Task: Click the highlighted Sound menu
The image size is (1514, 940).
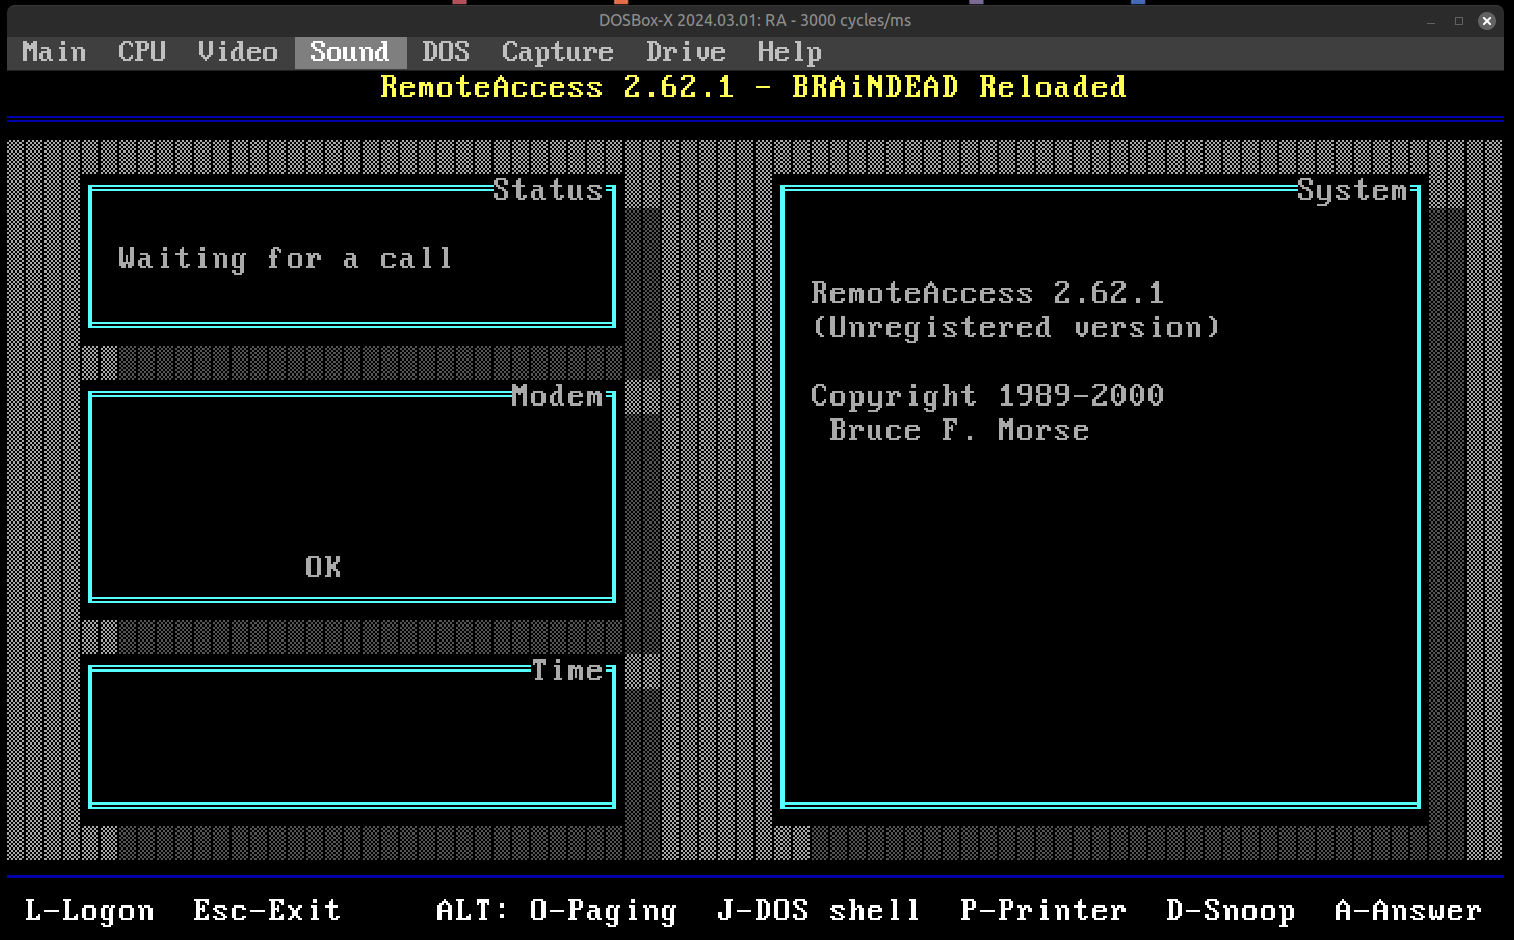Action: pyautogui.click(x=349, y=52)
